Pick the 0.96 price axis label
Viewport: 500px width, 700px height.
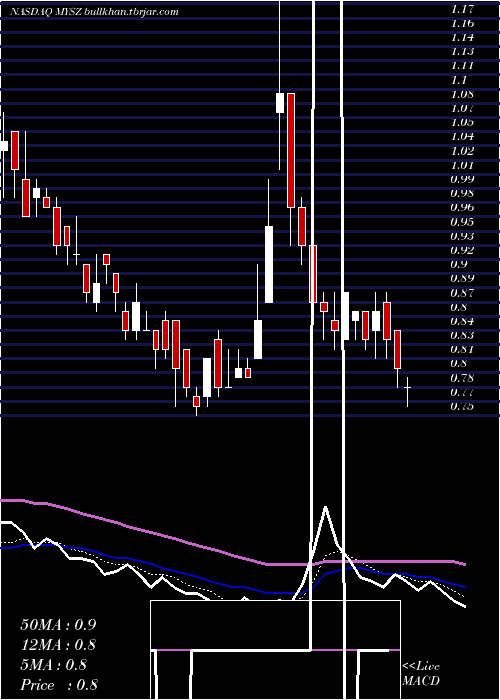[x=462, y=208]
